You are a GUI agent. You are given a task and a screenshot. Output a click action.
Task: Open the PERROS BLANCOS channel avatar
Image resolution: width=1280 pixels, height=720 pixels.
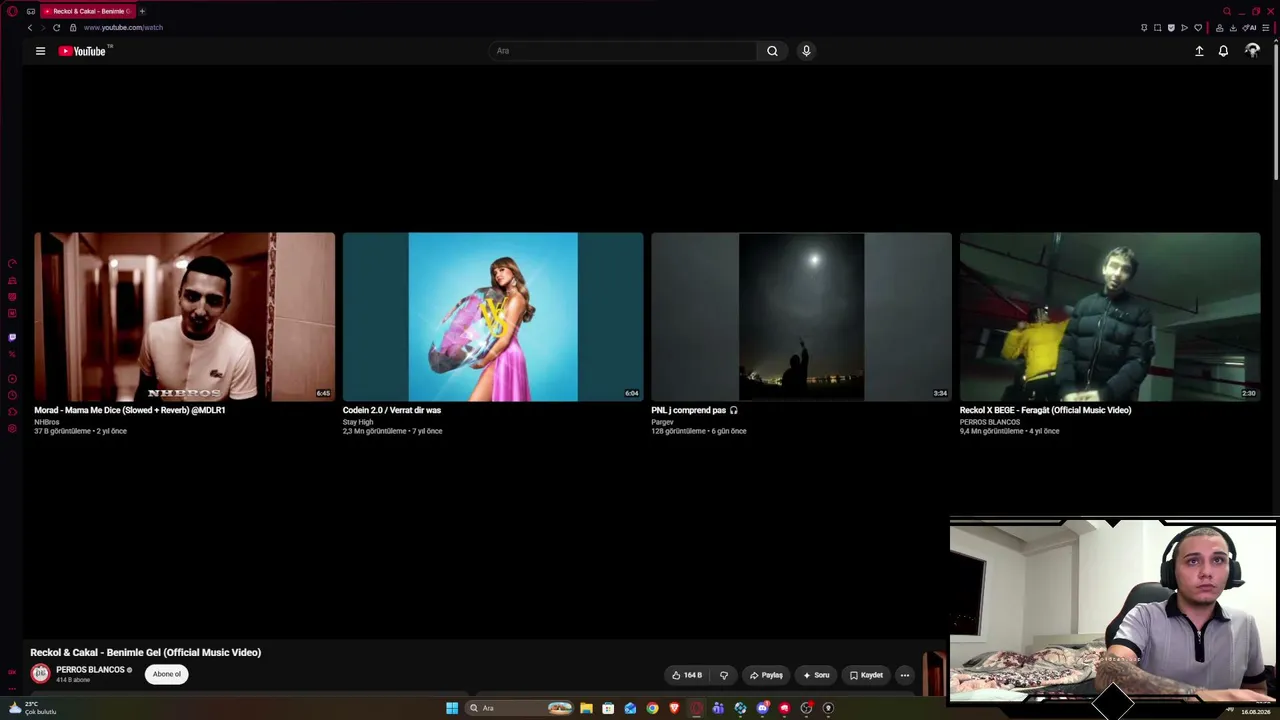click(x=40, y=674)
